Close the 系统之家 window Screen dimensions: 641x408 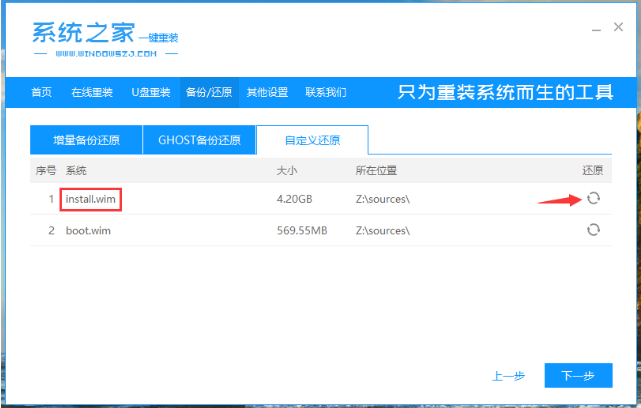coord(620,29)
